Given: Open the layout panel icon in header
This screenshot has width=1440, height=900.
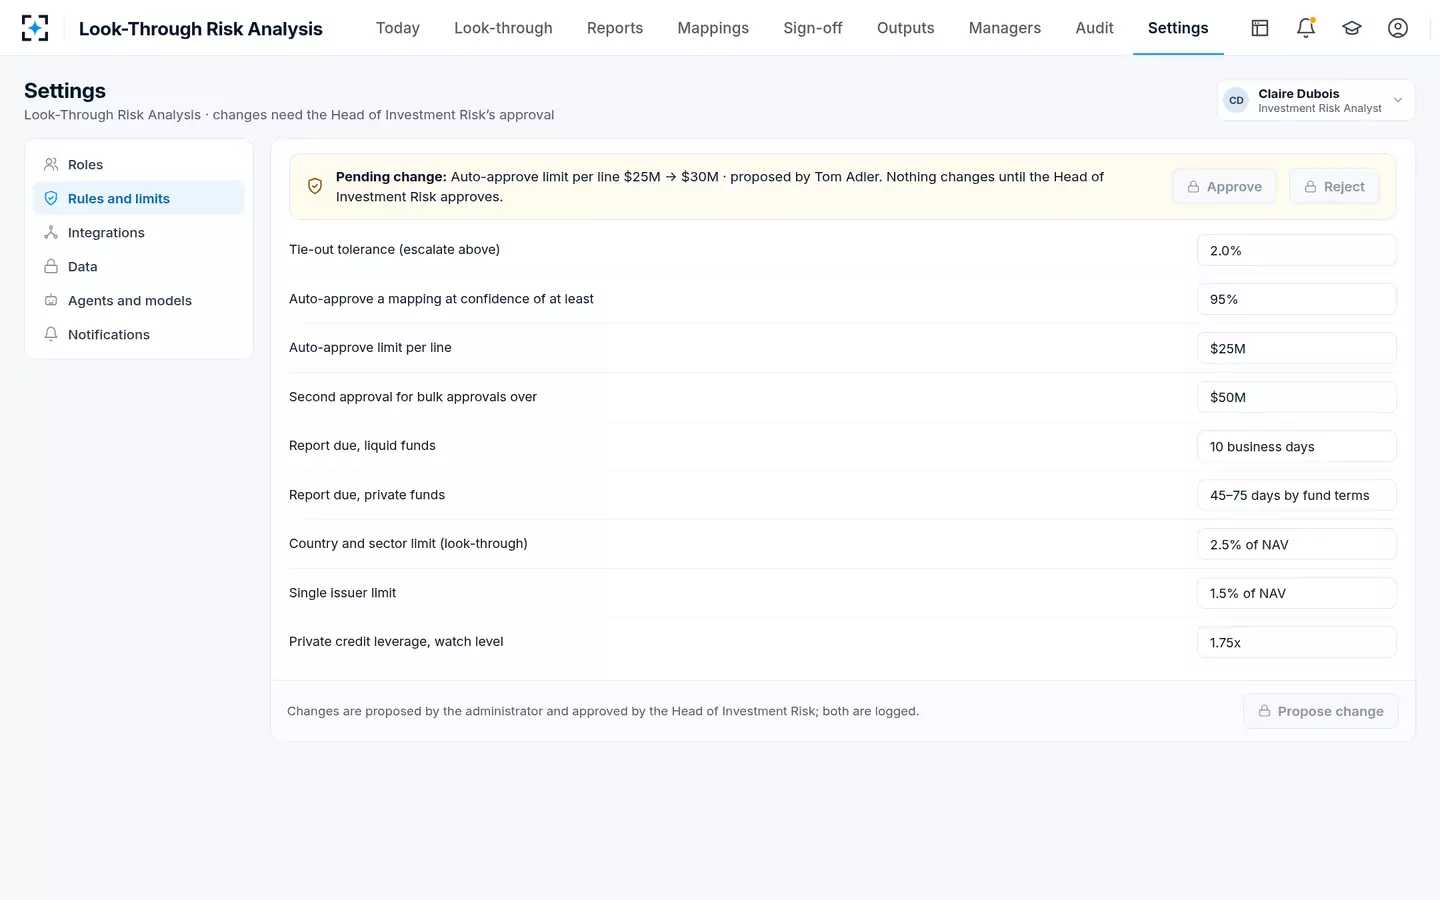Looking at the screenshot, I should click(1260, 28).
